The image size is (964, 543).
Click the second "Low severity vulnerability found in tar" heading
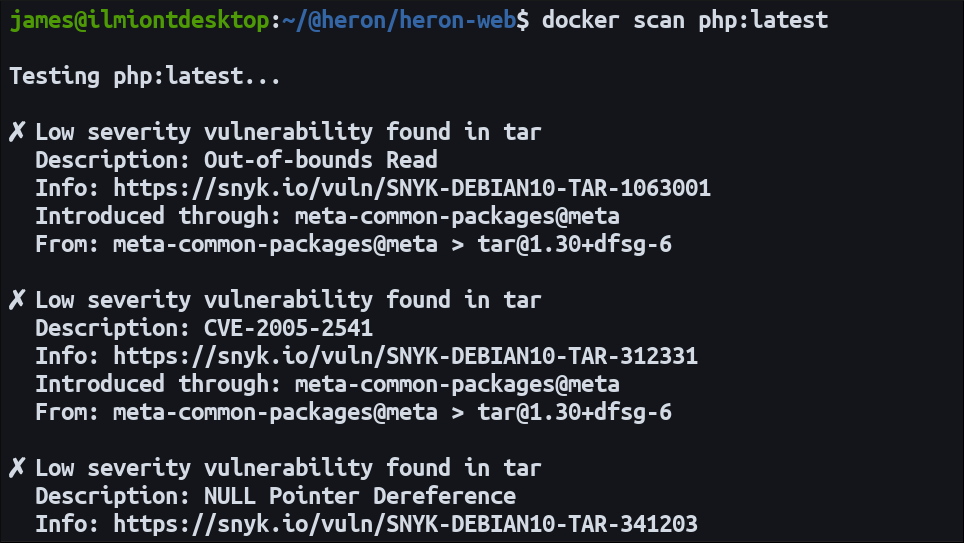coord(288,299)
